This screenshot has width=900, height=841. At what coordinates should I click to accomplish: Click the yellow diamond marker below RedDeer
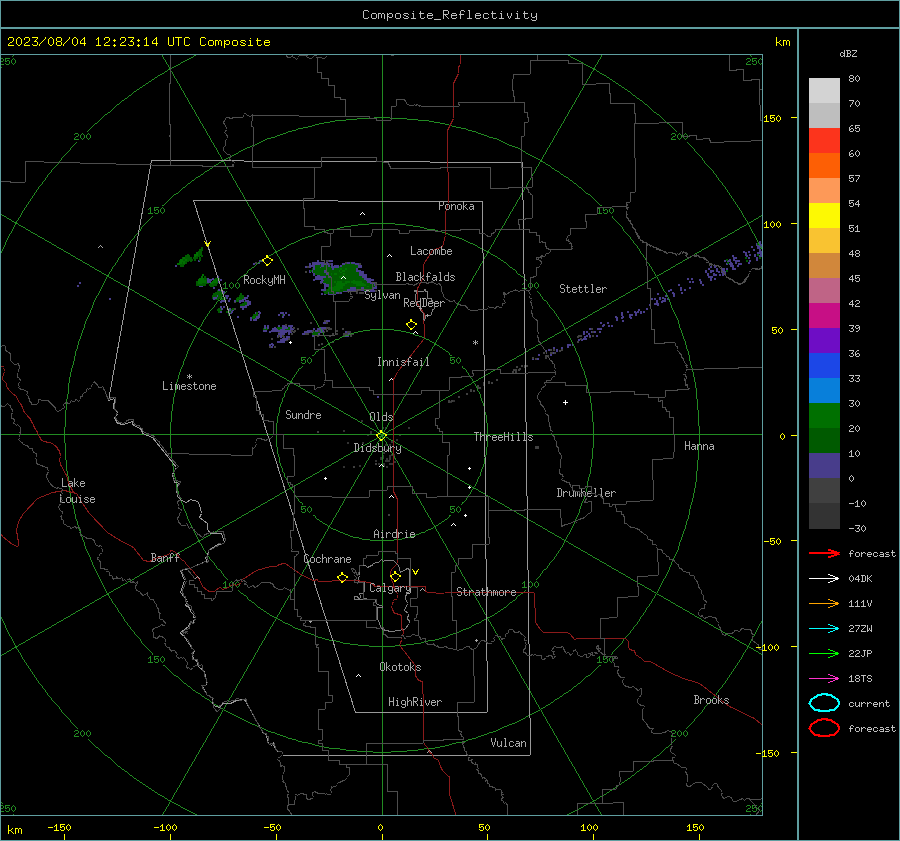pos(412,325)
